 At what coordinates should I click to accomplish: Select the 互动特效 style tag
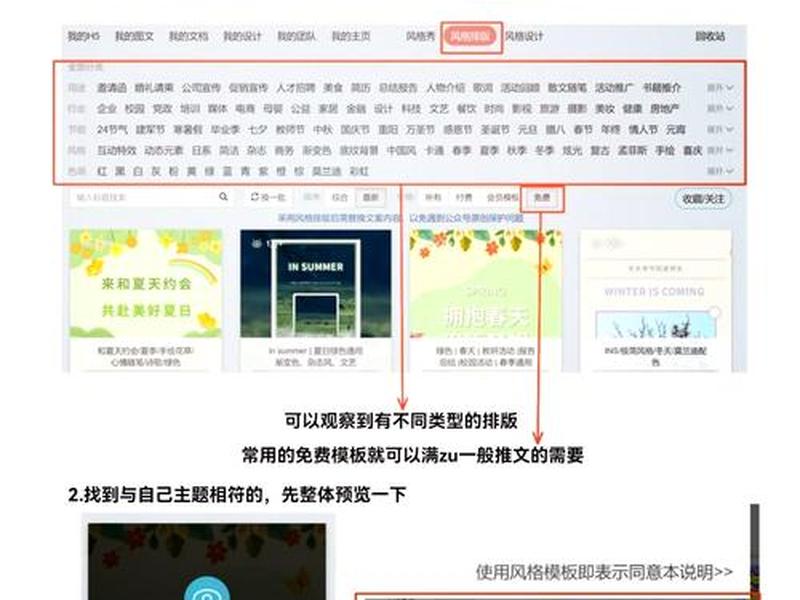[x=117, y=151]
